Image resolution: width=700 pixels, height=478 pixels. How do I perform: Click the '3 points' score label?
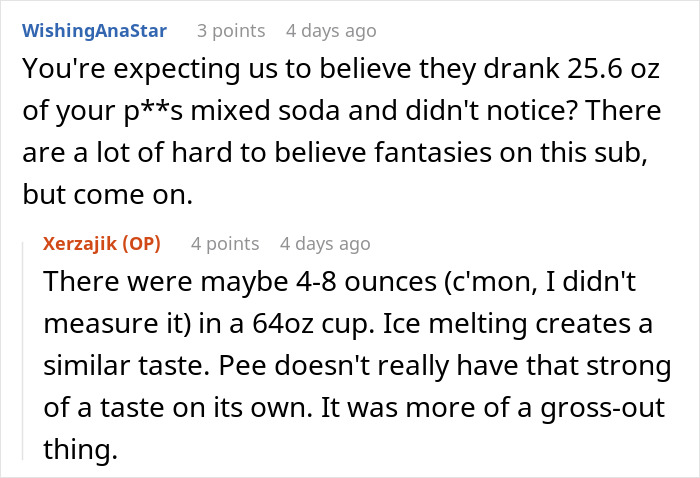tap(230, 30)
